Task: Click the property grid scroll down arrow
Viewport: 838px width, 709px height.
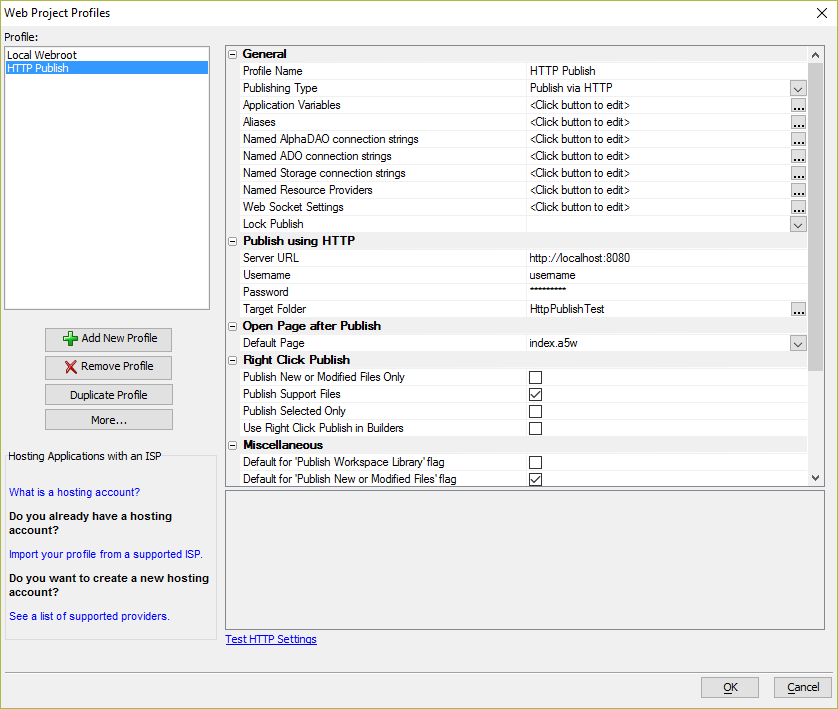Action: [815, 478]
